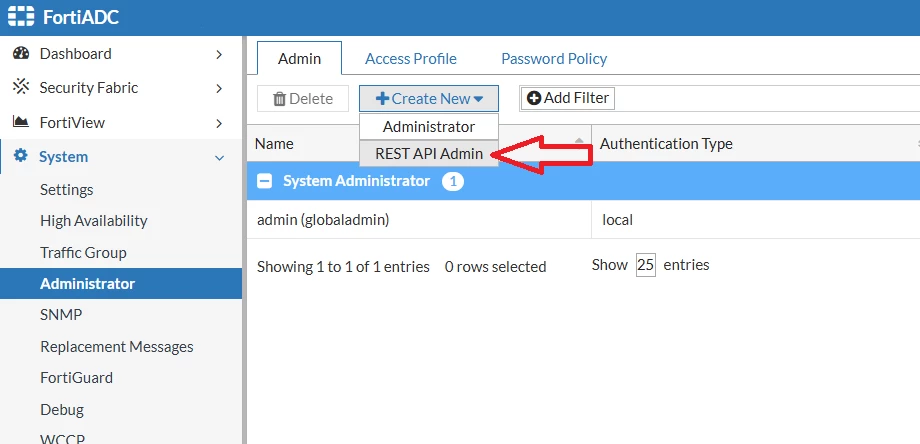Image resolution: width=920 pixels, height=444 pixels.
Task: Click the FortiADC title text
Action: tap(81, 17)
